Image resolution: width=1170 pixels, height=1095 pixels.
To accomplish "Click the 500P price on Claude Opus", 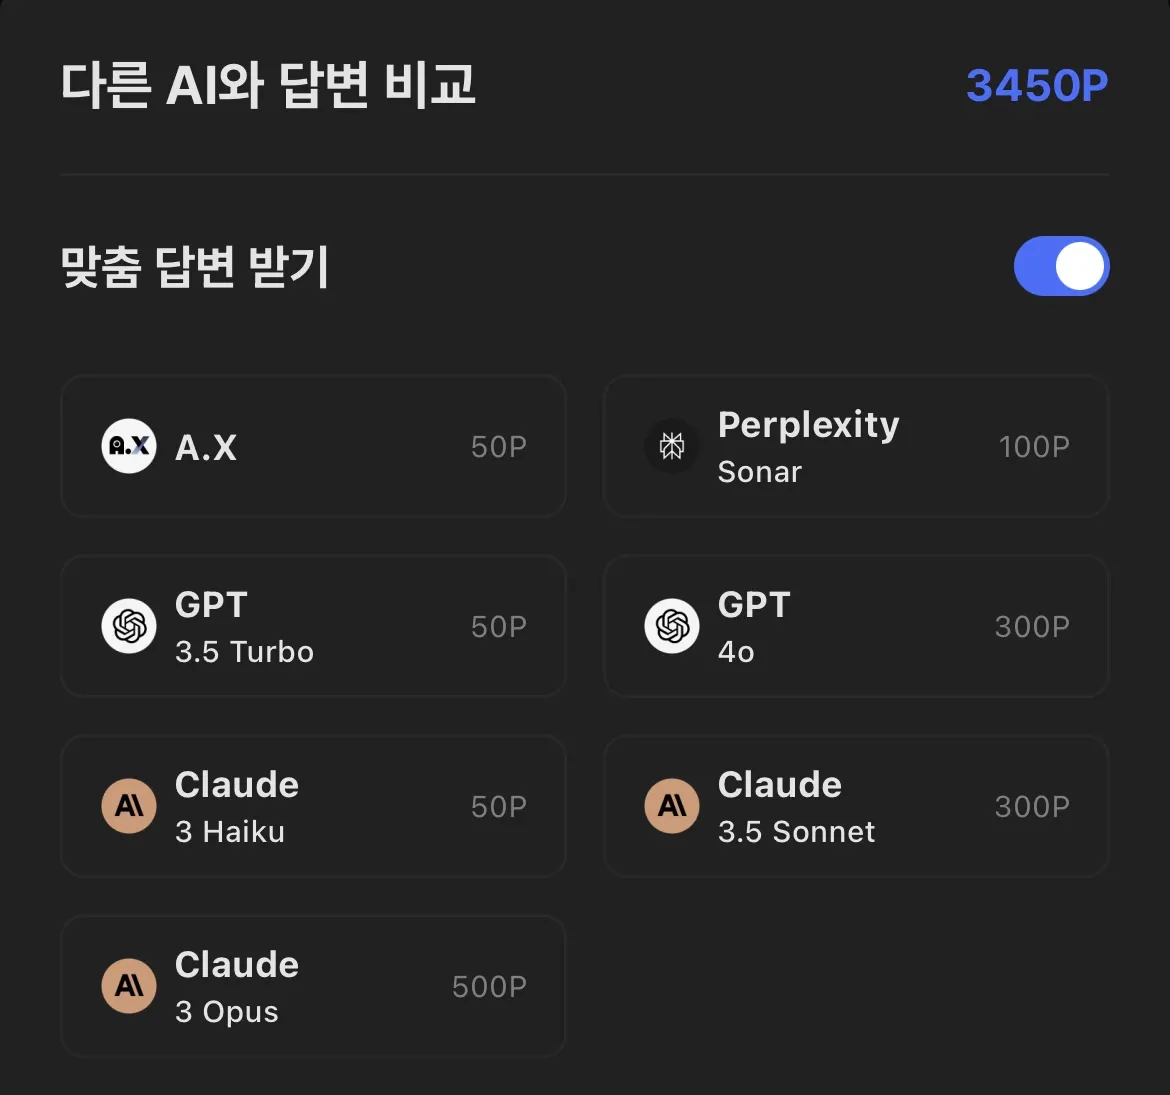I will tap(489, 987).
